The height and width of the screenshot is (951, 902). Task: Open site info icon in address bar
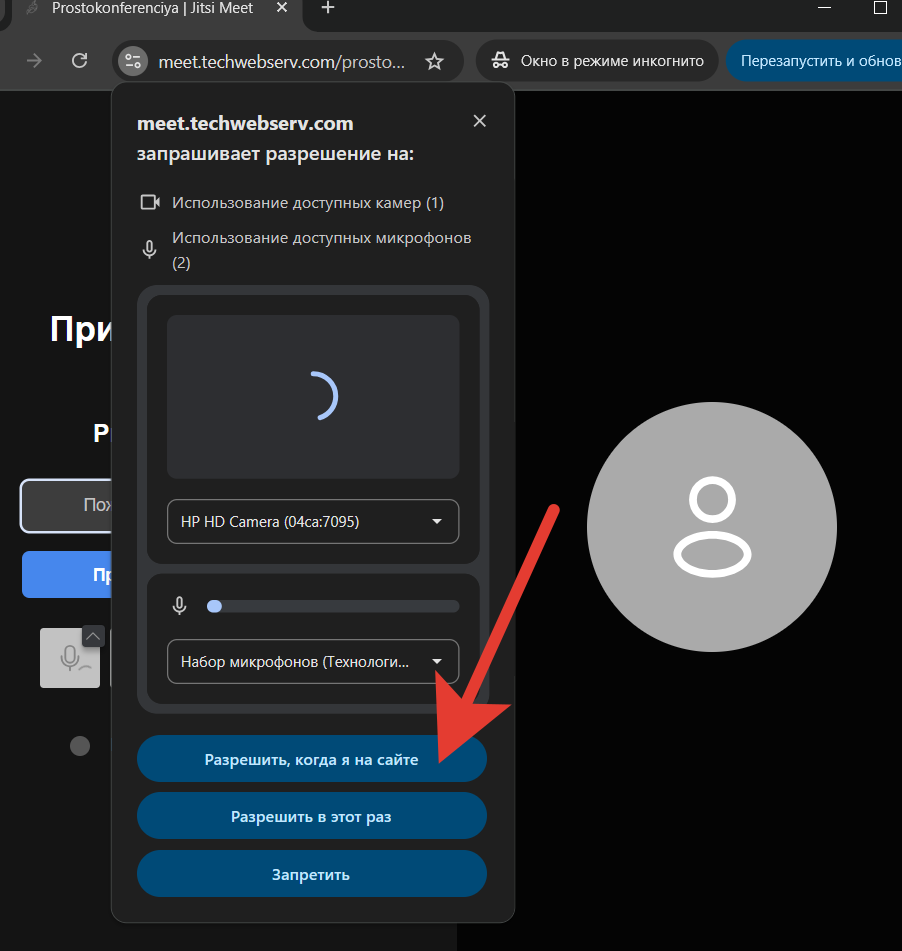132,61
